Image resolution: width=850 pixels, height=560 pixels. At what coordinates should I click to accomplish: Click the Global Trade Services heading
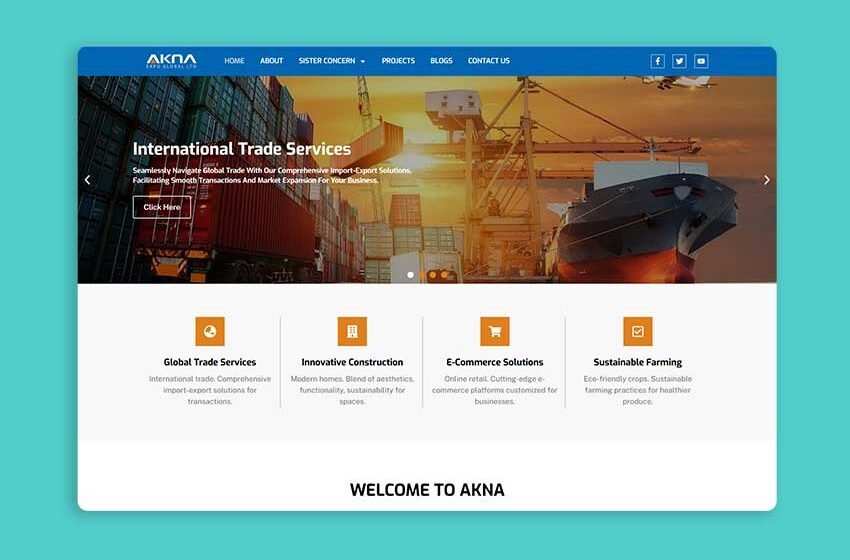(x=210, y=362)
